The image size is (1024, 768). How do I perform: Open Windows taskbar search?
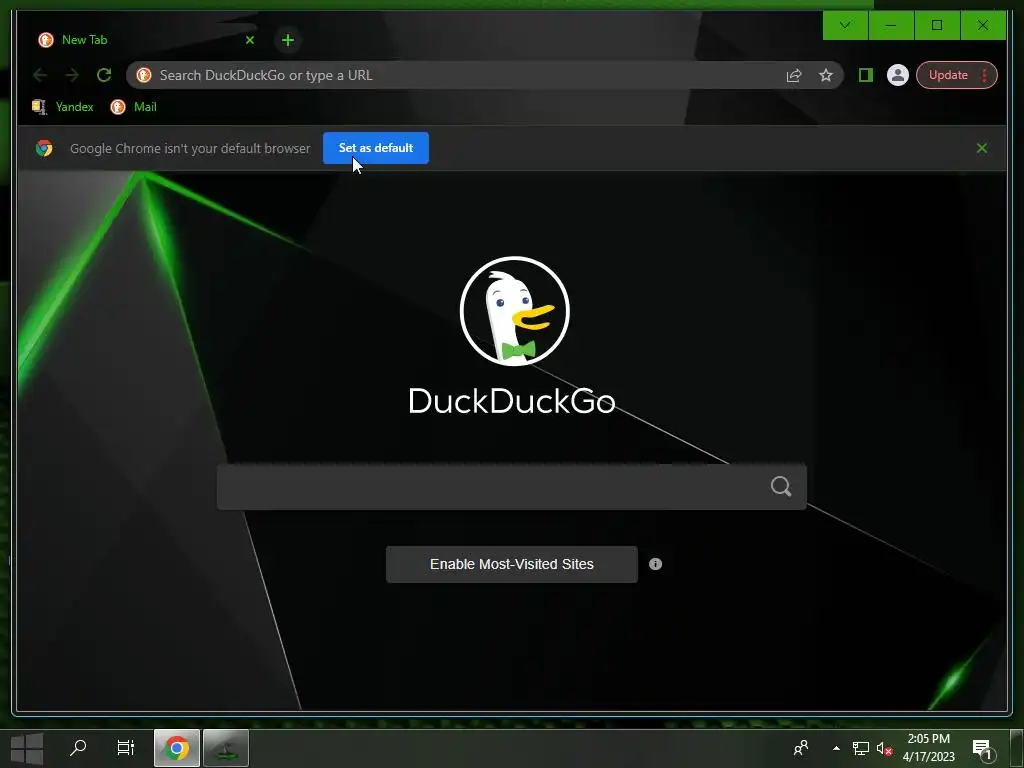78,748
